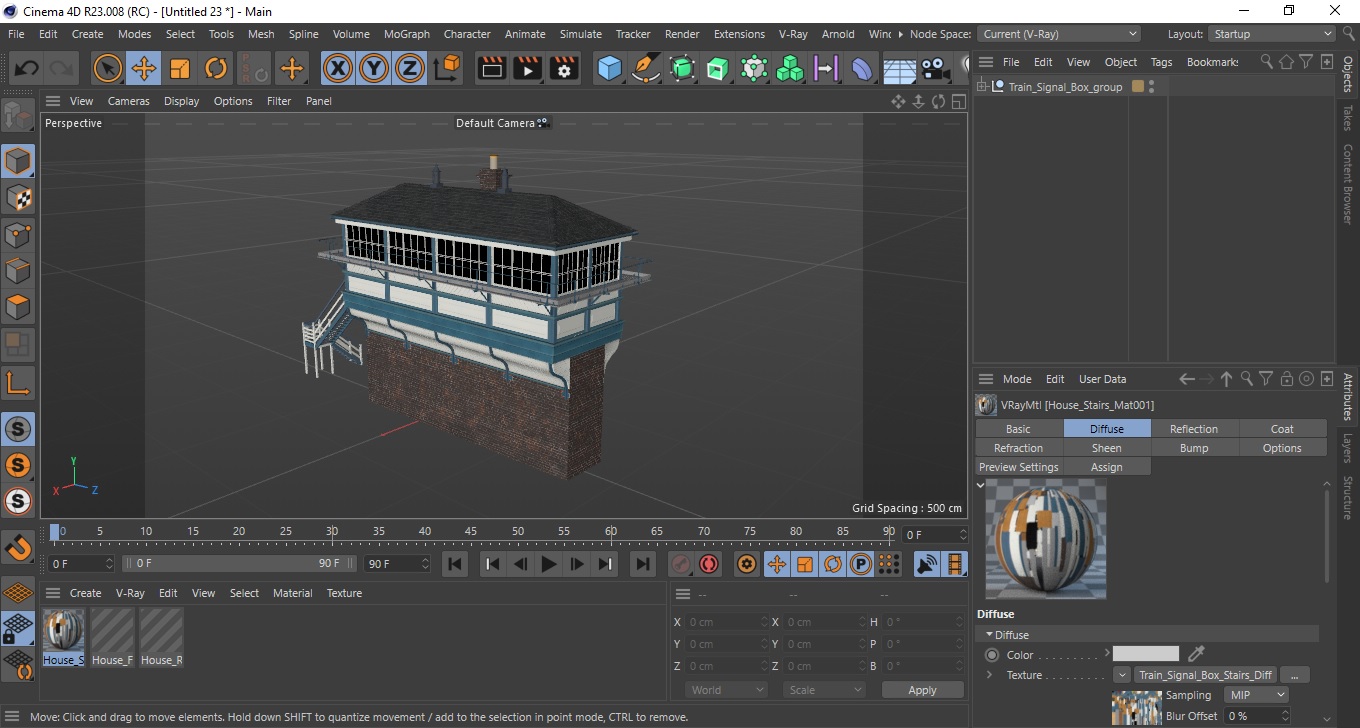The height and width of the screenshot is (728, 1360).
Task: Open the Node Space dropdown
Action: [1058, 34]
